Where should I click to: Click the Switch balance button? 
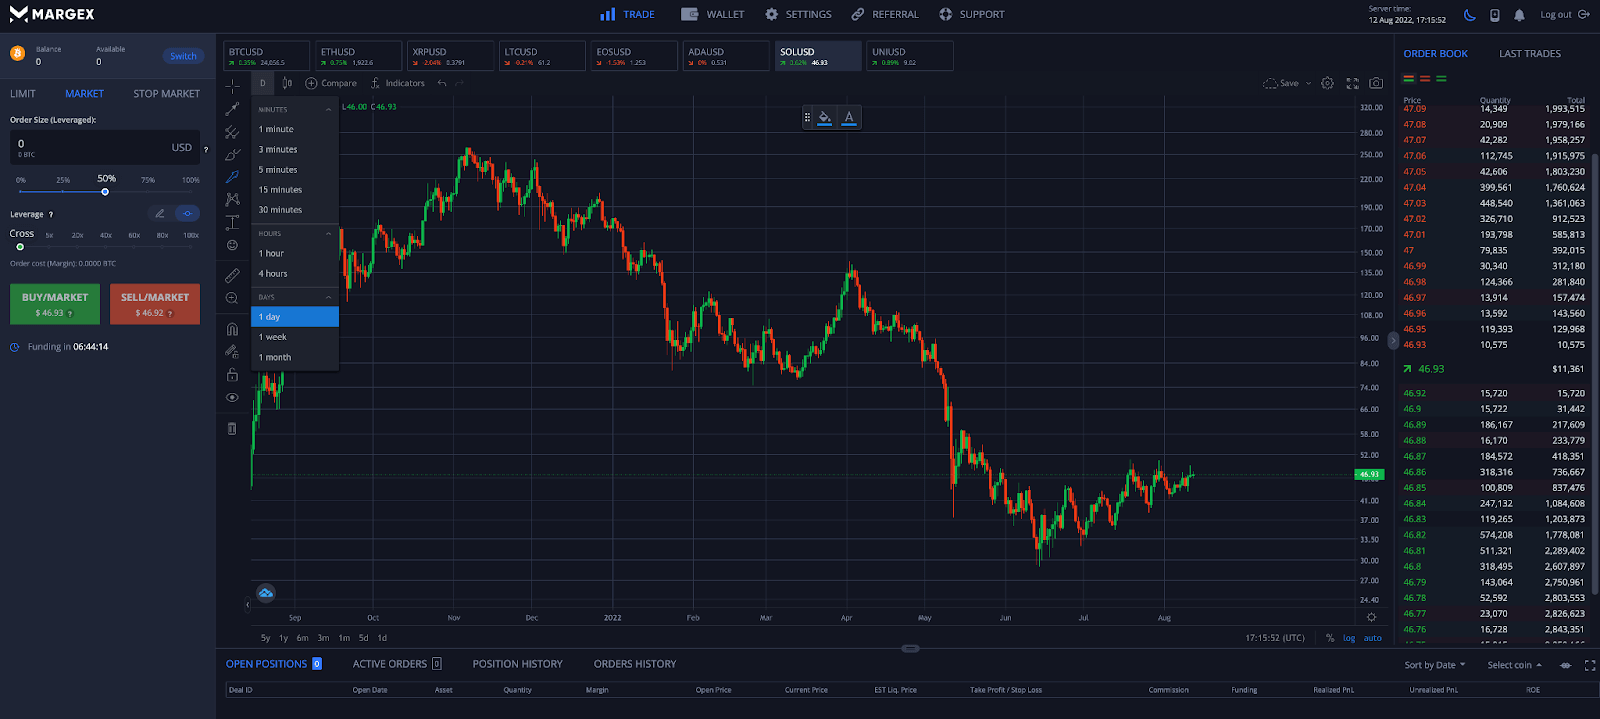pyautogui.click(x=183, y=56)
